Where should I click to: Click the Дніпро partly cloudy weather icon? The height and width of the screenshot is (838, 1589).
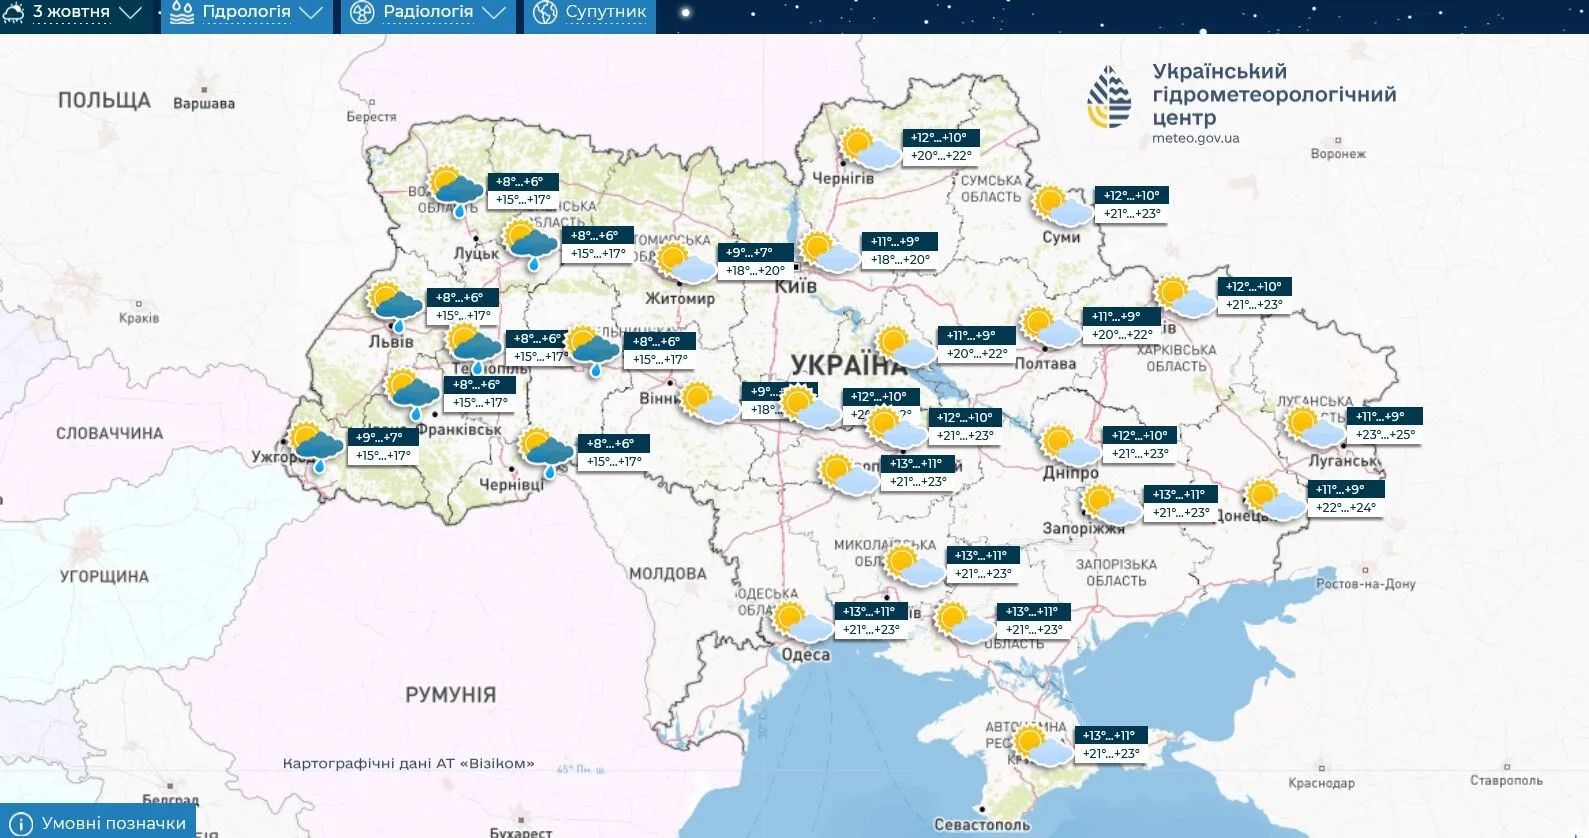coord(1070,445)
